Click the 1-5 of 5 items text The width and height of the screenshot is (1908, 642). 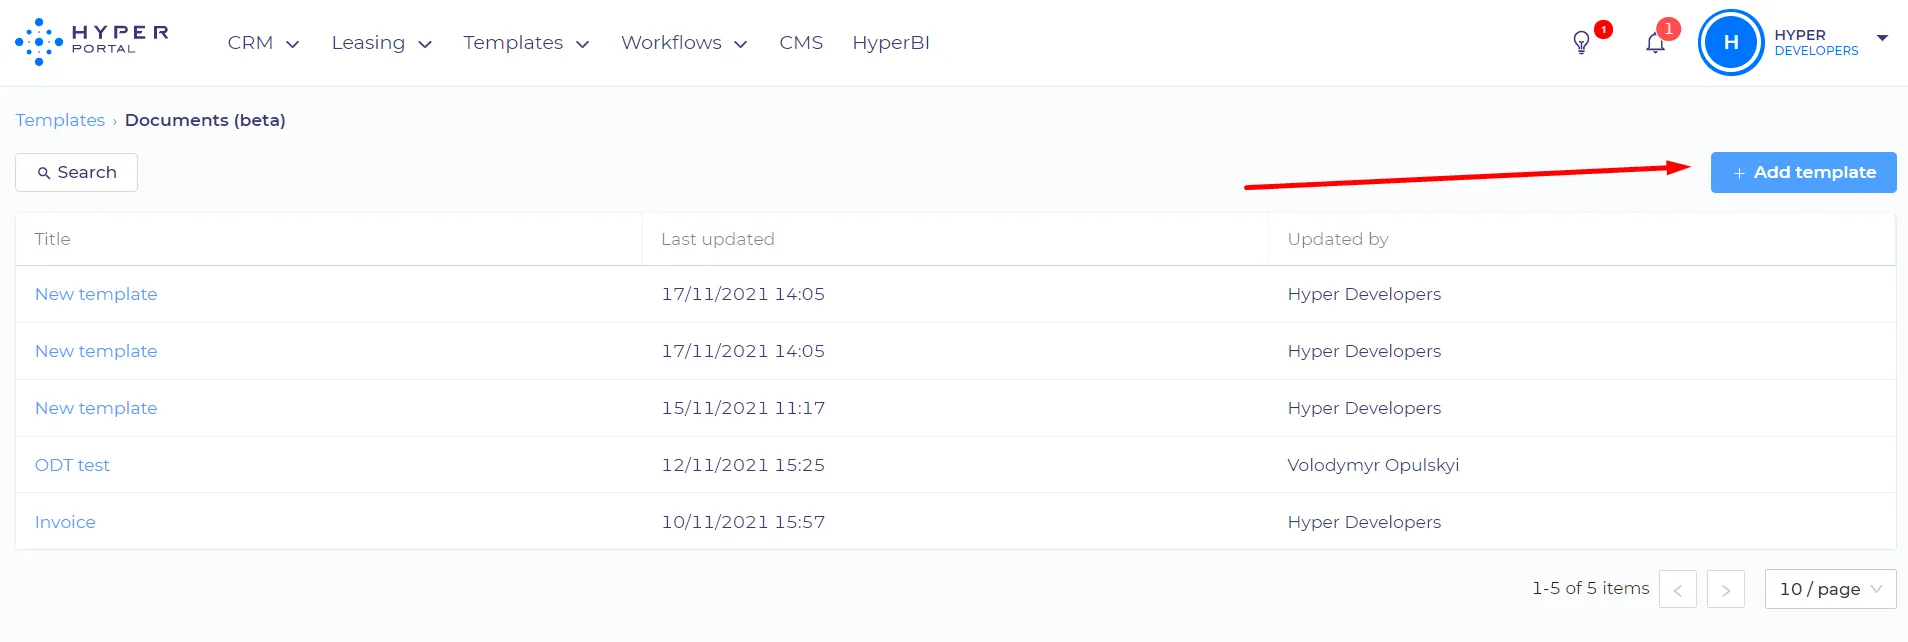(1590, 588)
